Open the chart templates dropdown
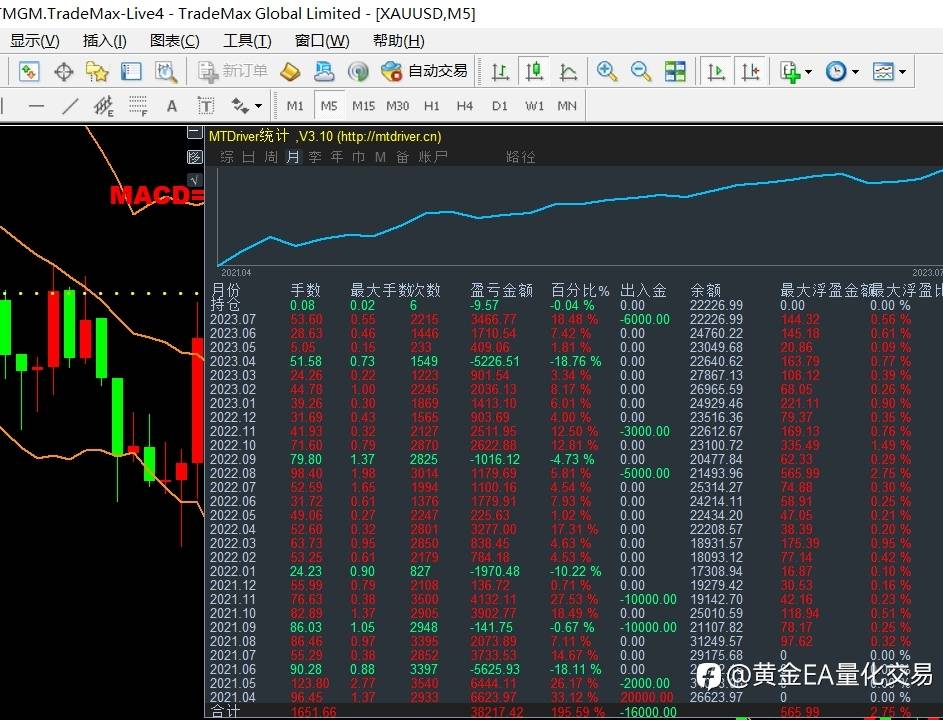The height and width of the screenshot is (720, 943). coord(889,72)
